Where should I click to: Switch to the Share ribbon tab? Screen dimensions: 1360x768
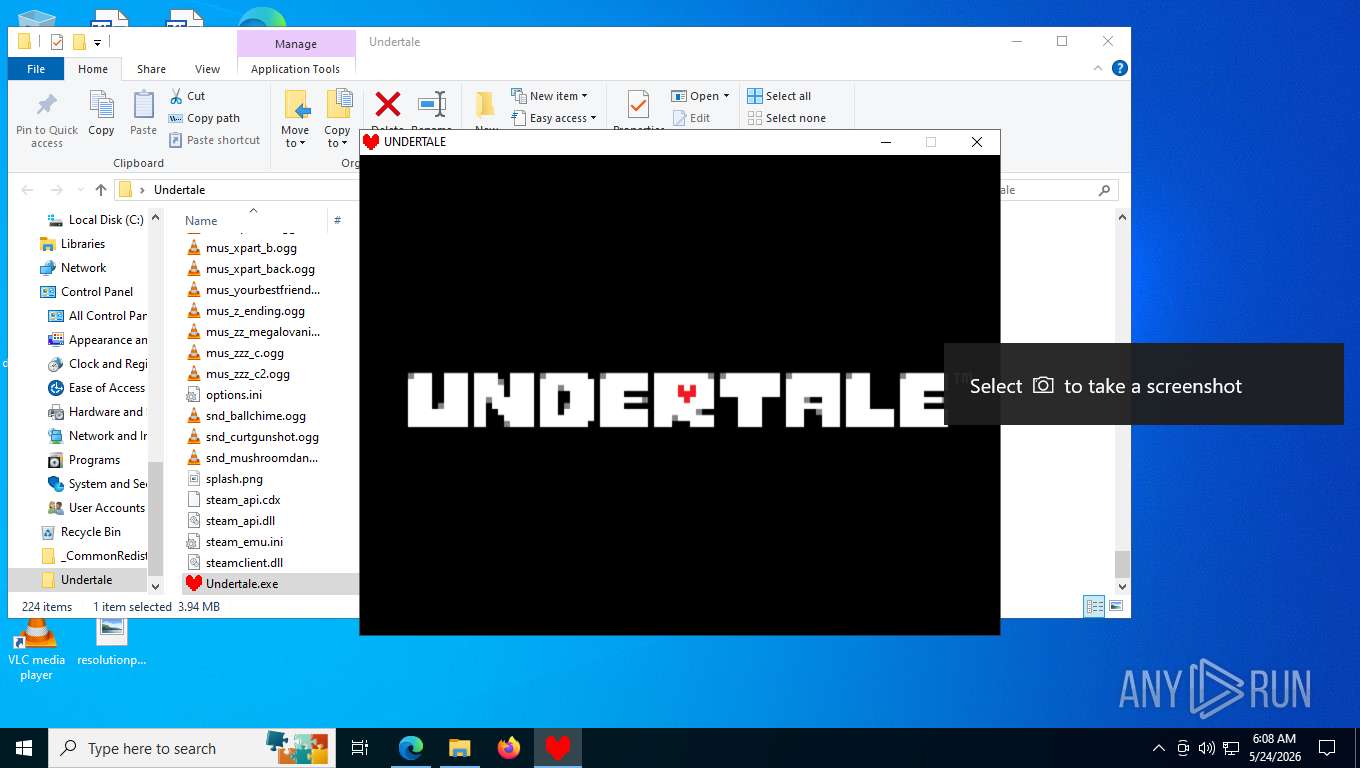[x=152, y=69]
